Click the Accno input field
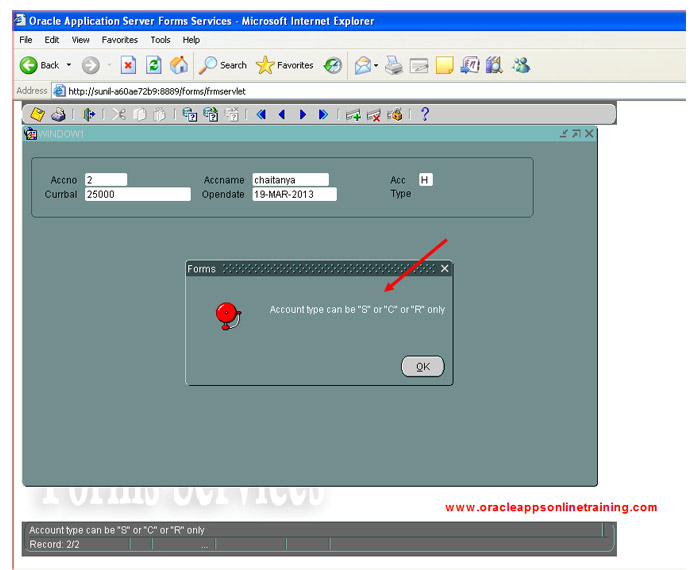700x570 pixels. point(106,179)
